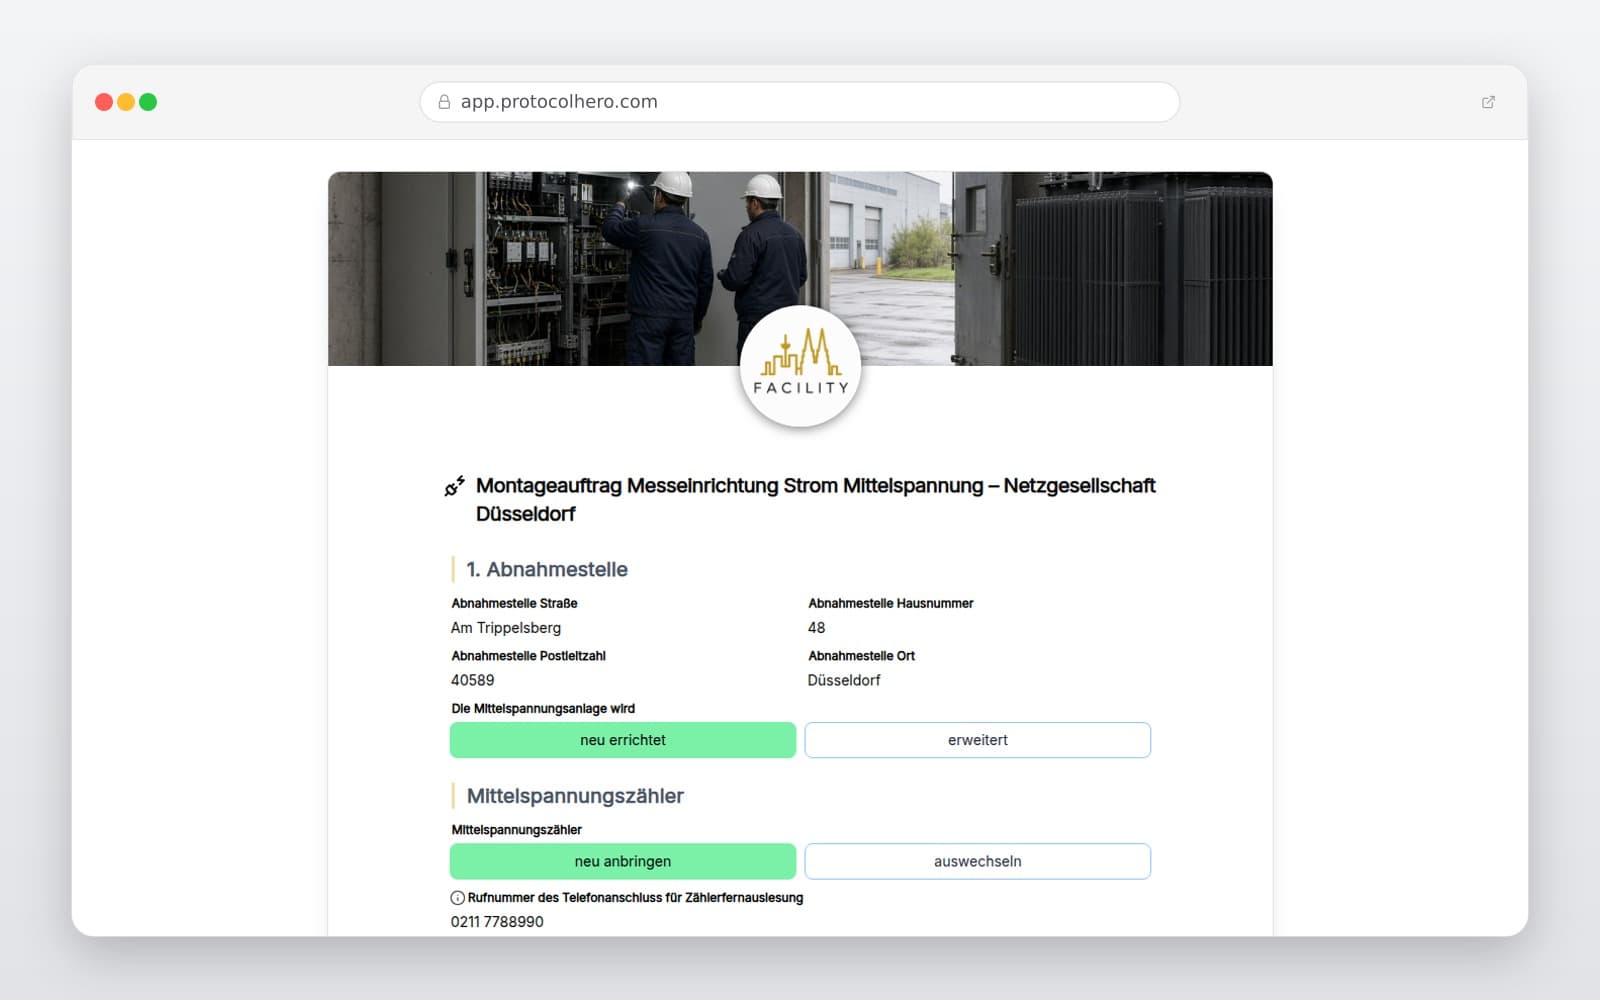This screenshot has width=1600, height=1000.
Task: Click the address bar app.protocolhero.com
Action: click(x=800, y=102)
